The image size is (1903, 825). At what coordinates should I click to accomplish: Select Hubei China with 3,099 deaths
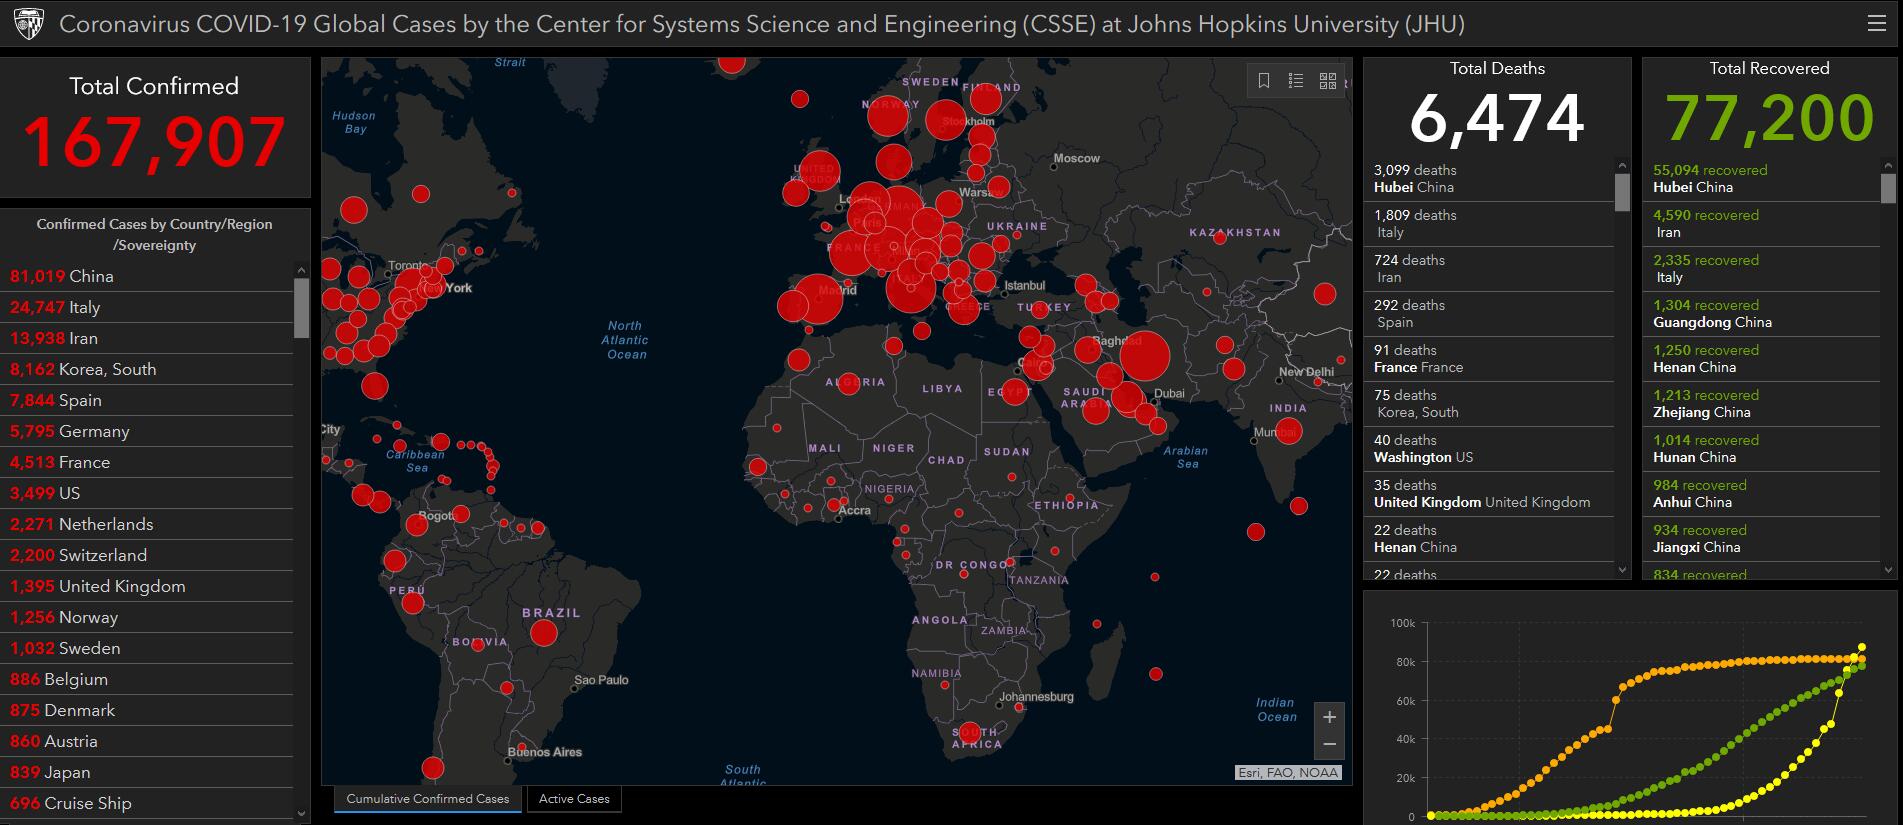tap(1489, 179)
